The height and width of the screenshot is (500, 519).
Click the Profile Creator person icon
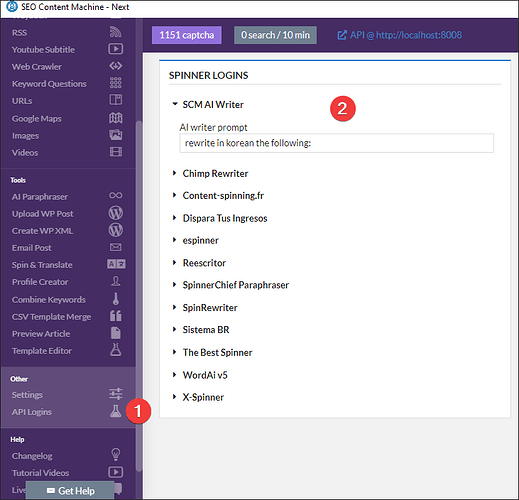tap(116, 281)
